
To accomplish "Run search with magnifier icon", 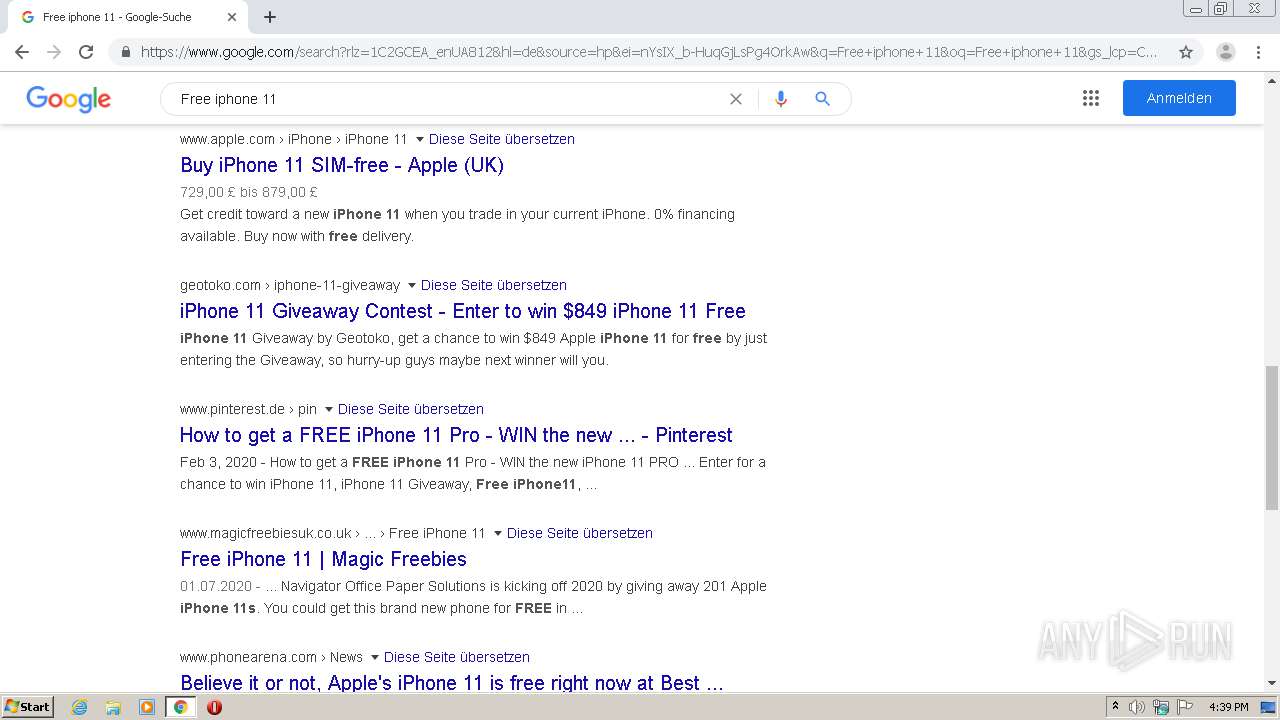I will point(823,99).
